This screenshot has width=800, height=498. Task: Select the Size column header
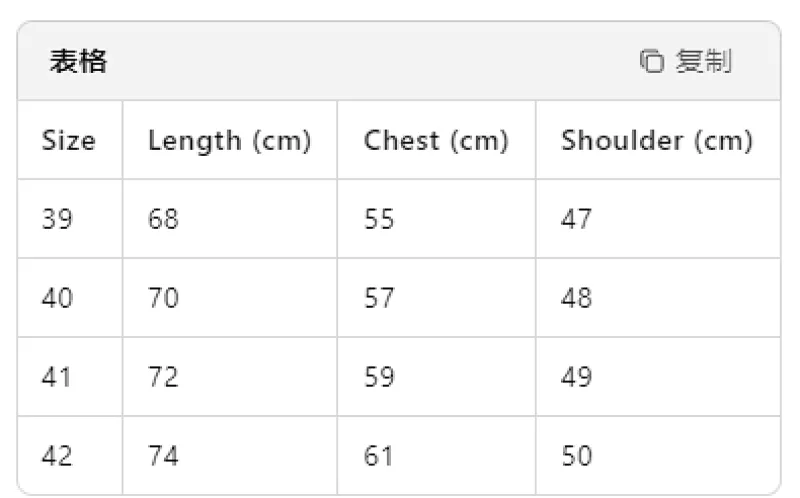[70, 140]
